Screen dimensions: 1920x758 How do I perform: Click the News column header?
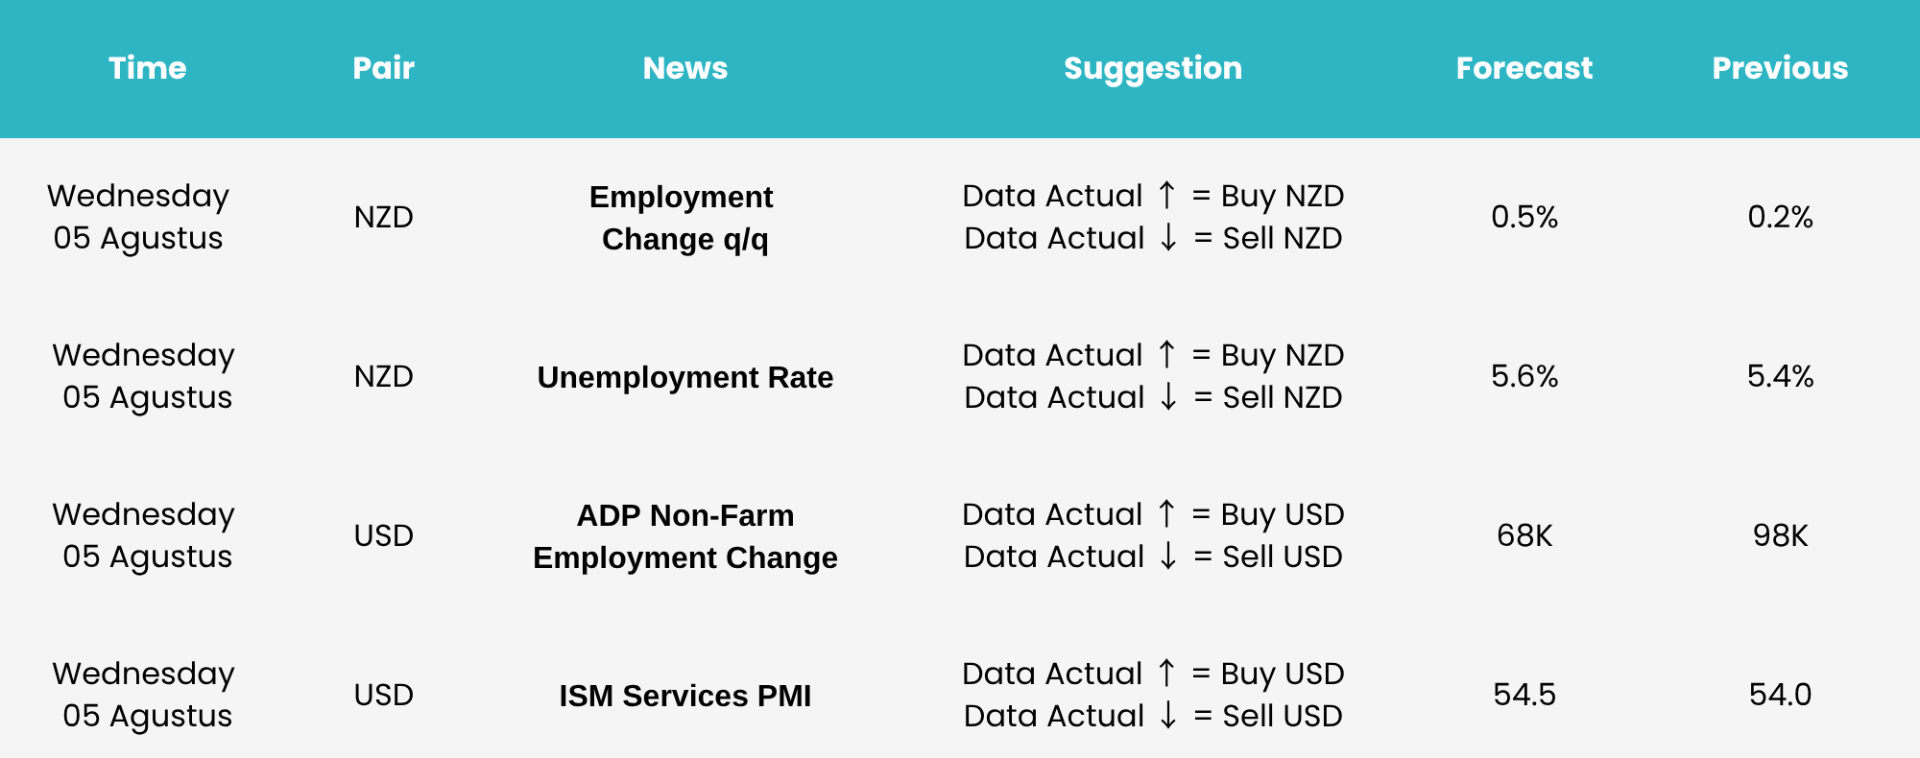click(685, 68)
